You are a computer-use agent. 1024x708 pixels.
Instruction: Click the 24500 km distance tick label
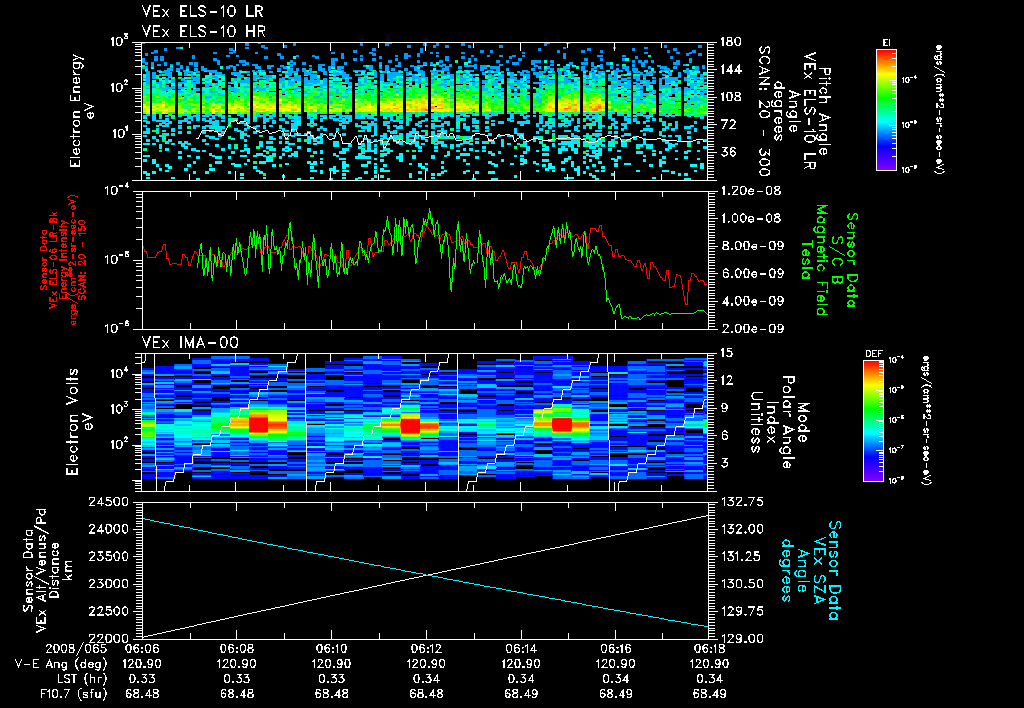pos(108,502)
